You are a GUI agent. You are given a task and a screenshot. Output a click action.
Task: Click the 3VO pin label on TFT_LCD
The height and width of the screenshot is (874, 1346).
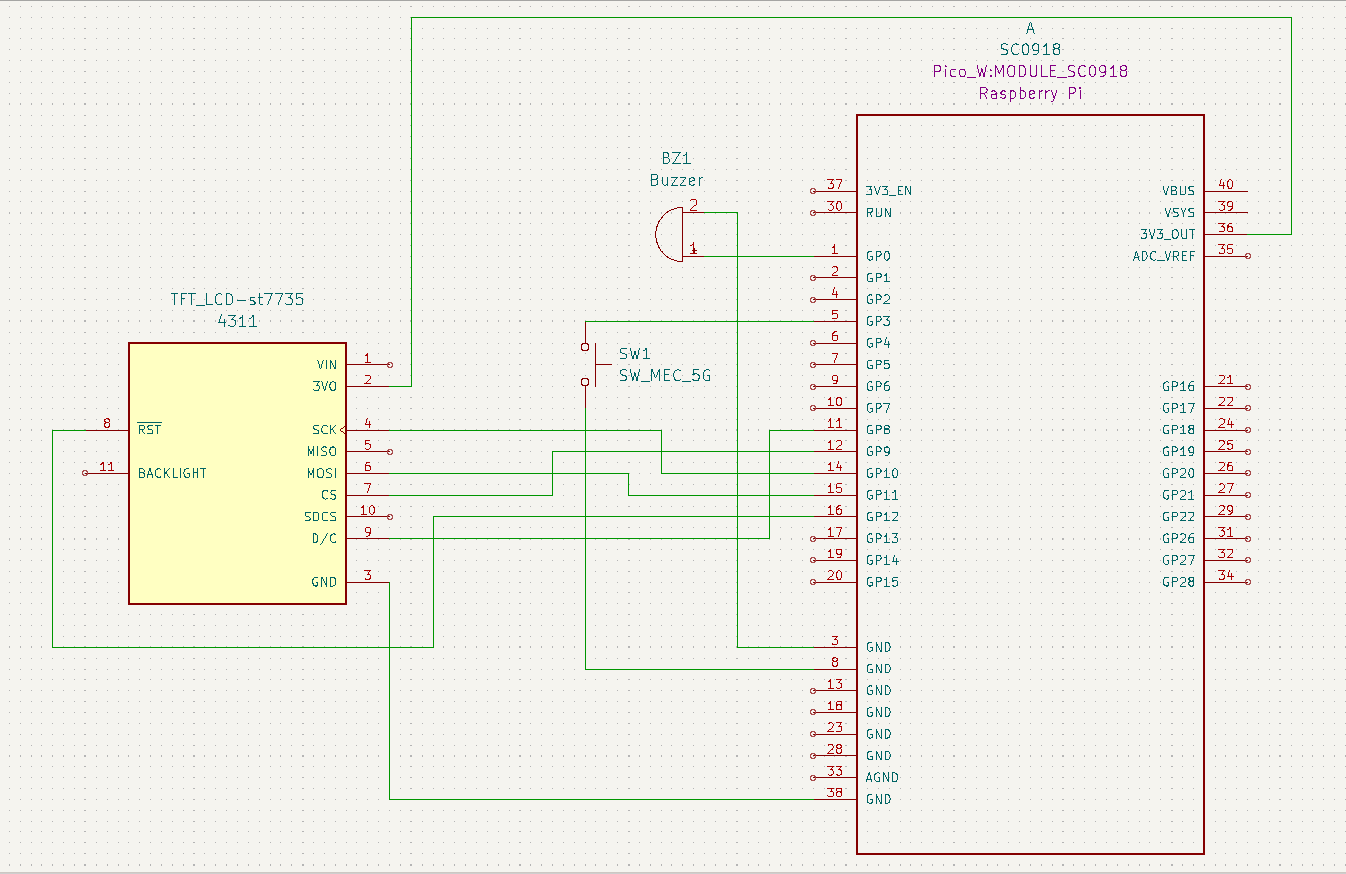(x=326, y=386)
